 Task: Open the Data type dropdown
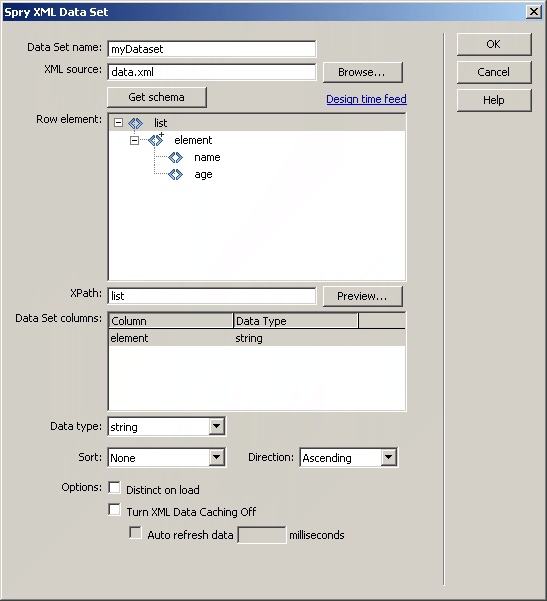[216, 426]
